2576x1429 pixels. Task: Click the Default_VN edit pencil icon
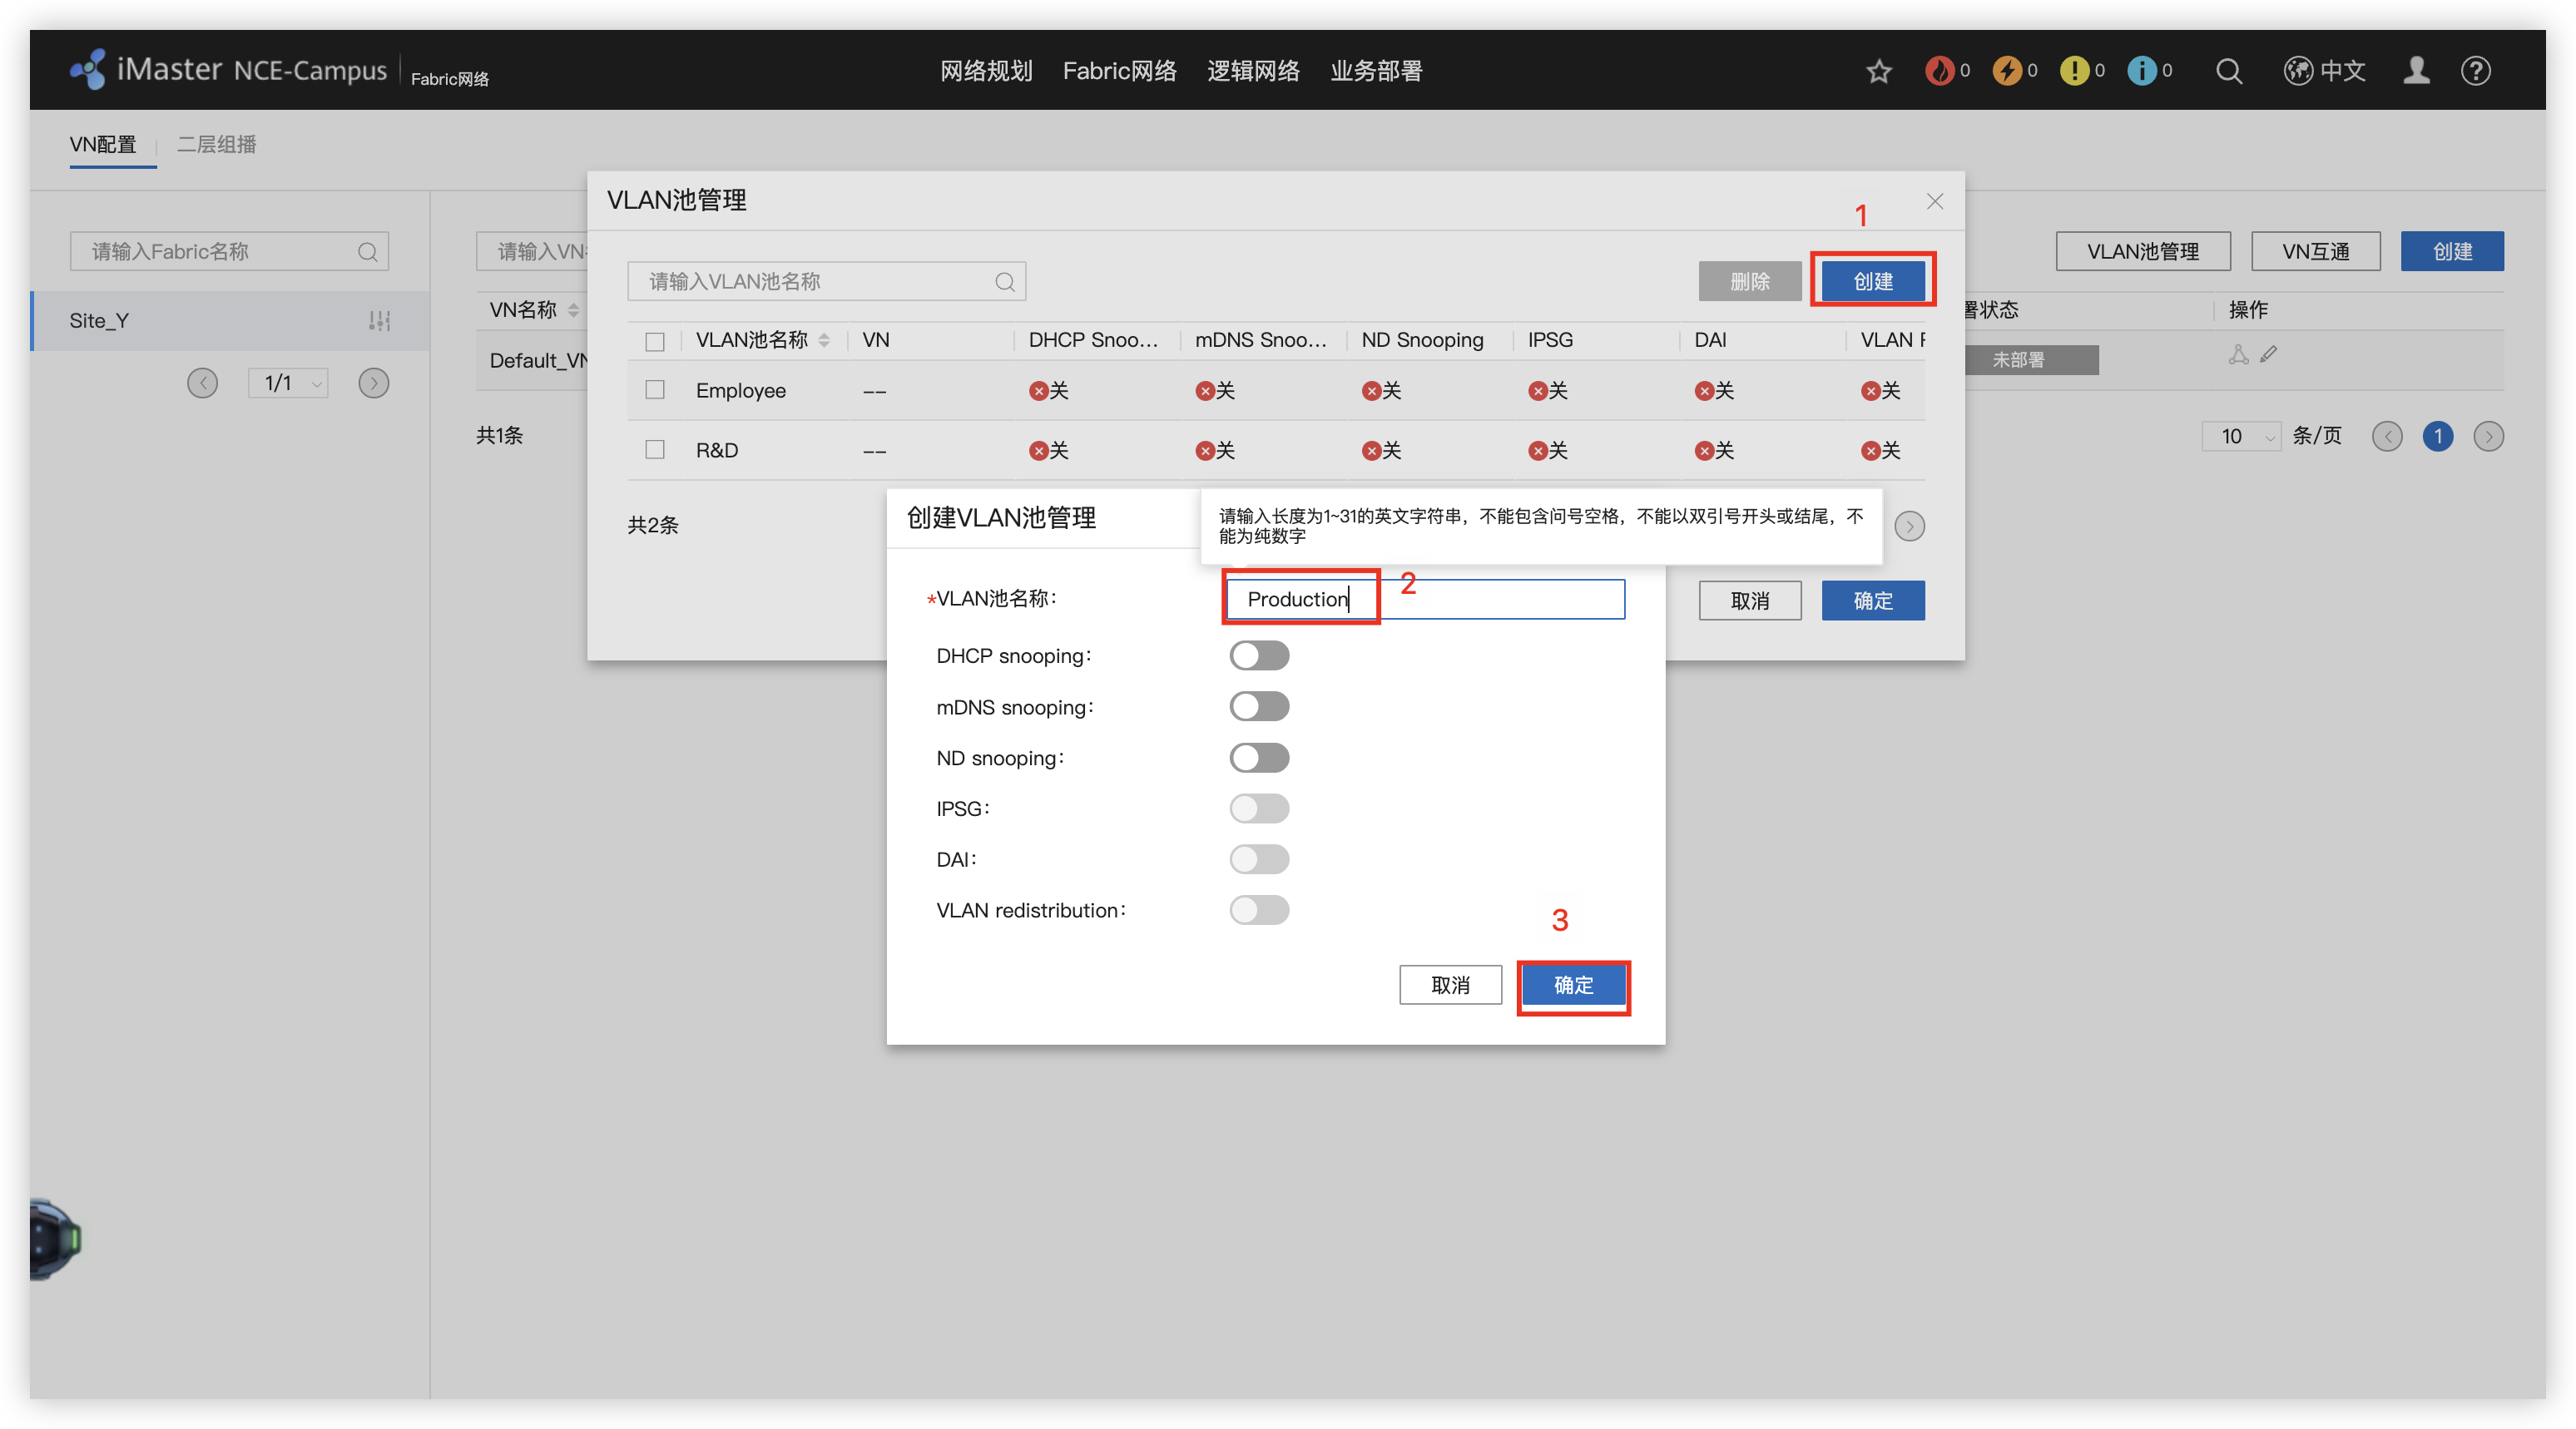2269,354
